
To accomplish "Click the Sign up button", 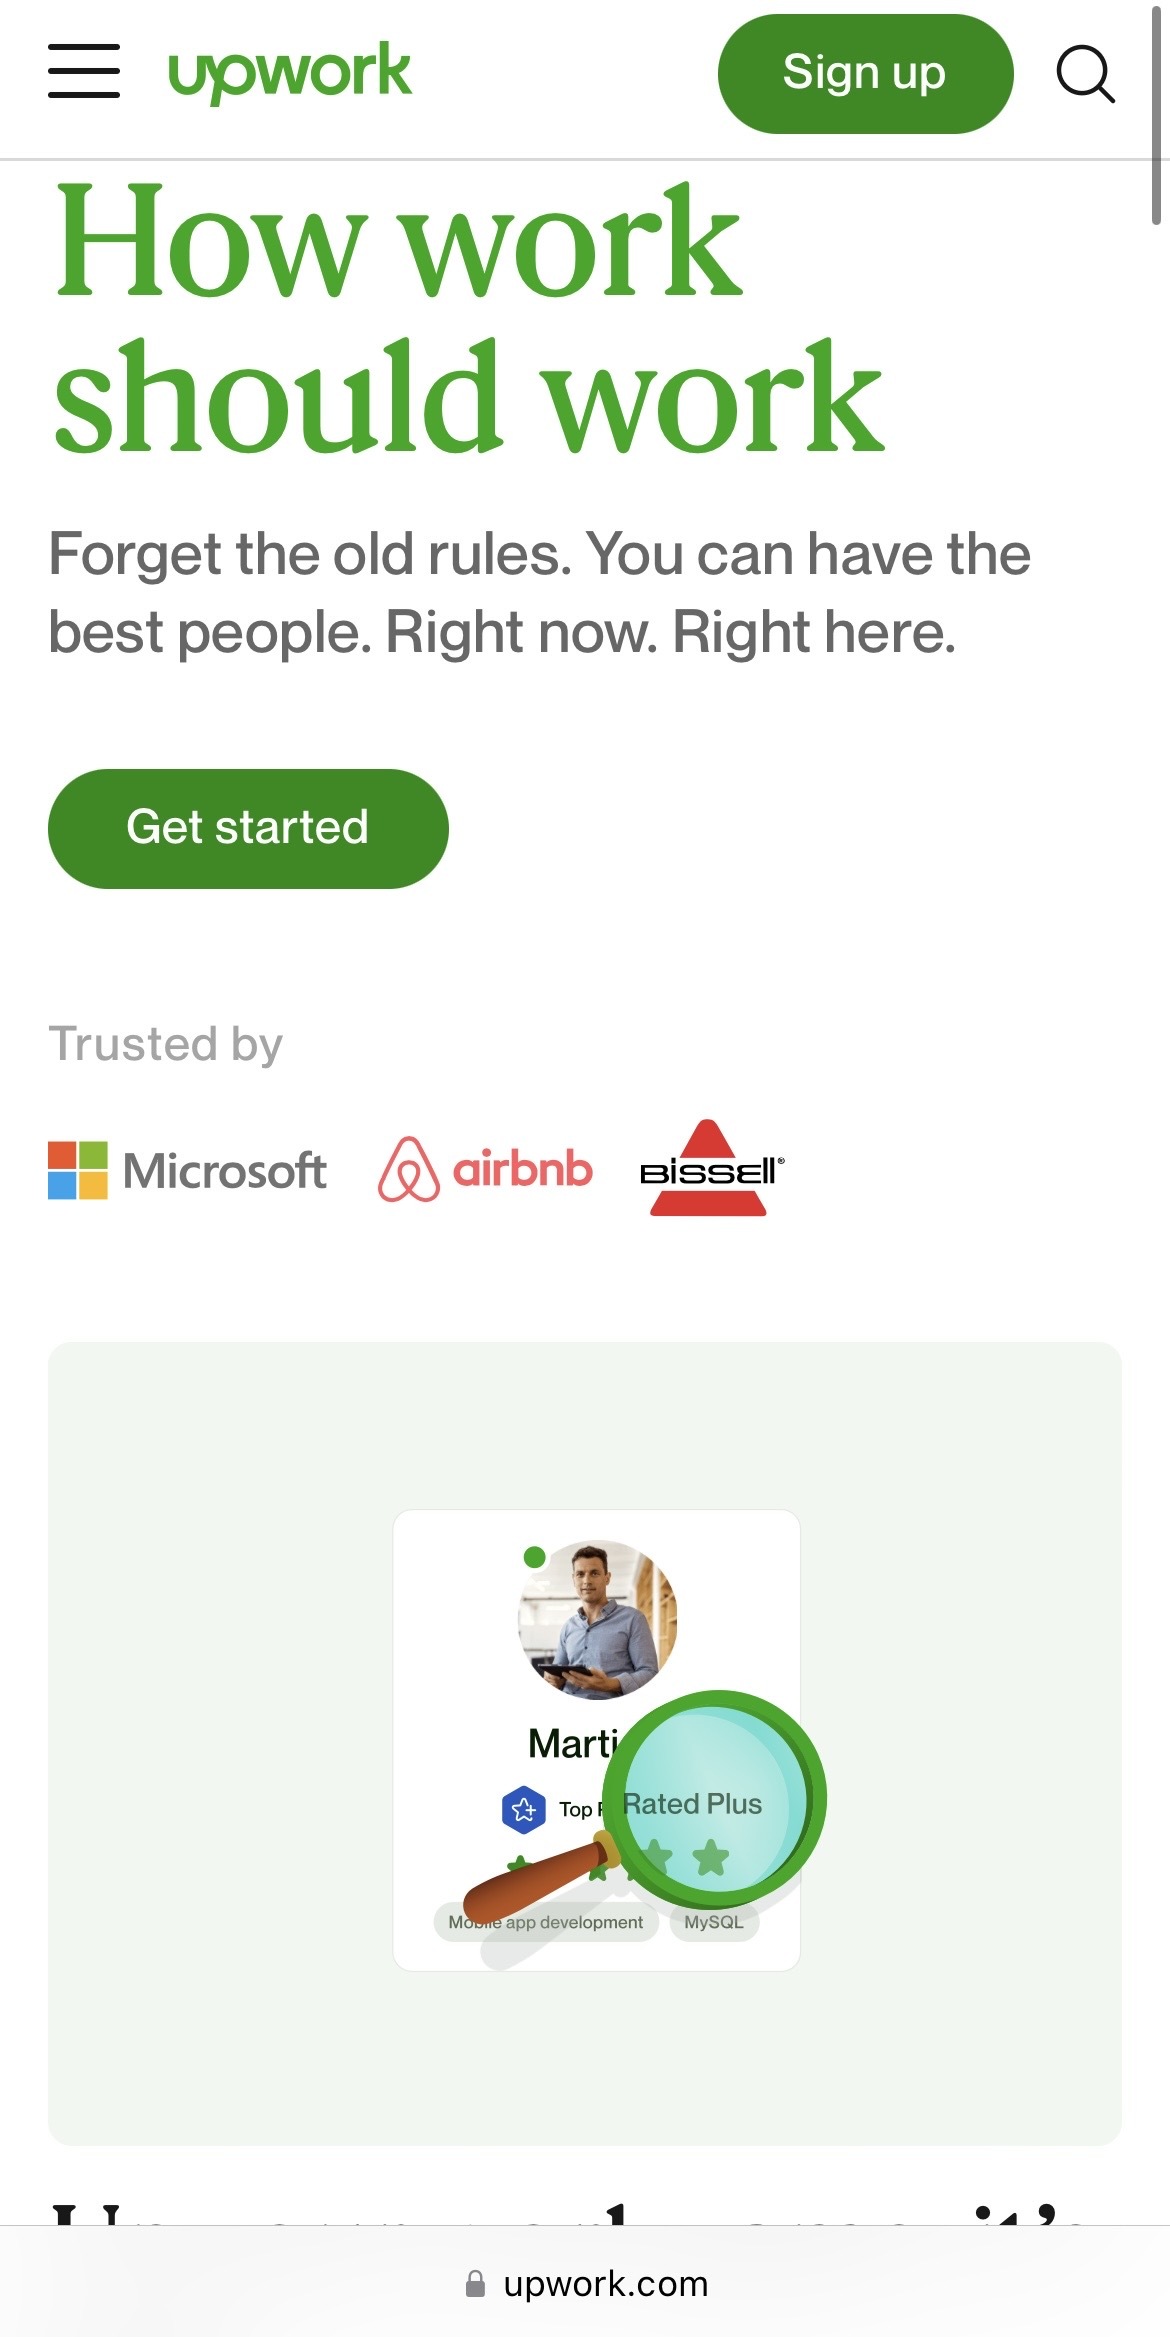I will click(x=865, y=73).
